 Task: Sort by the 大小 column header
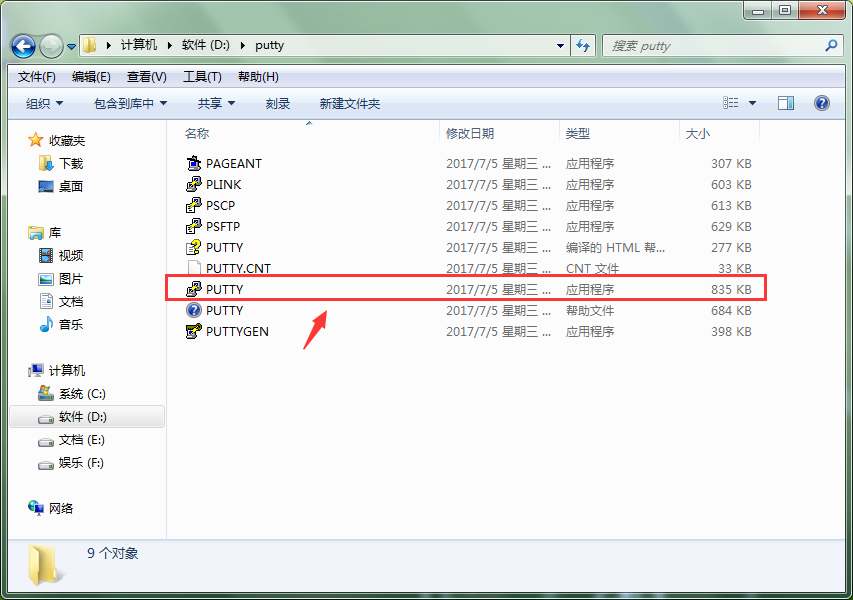697,133
